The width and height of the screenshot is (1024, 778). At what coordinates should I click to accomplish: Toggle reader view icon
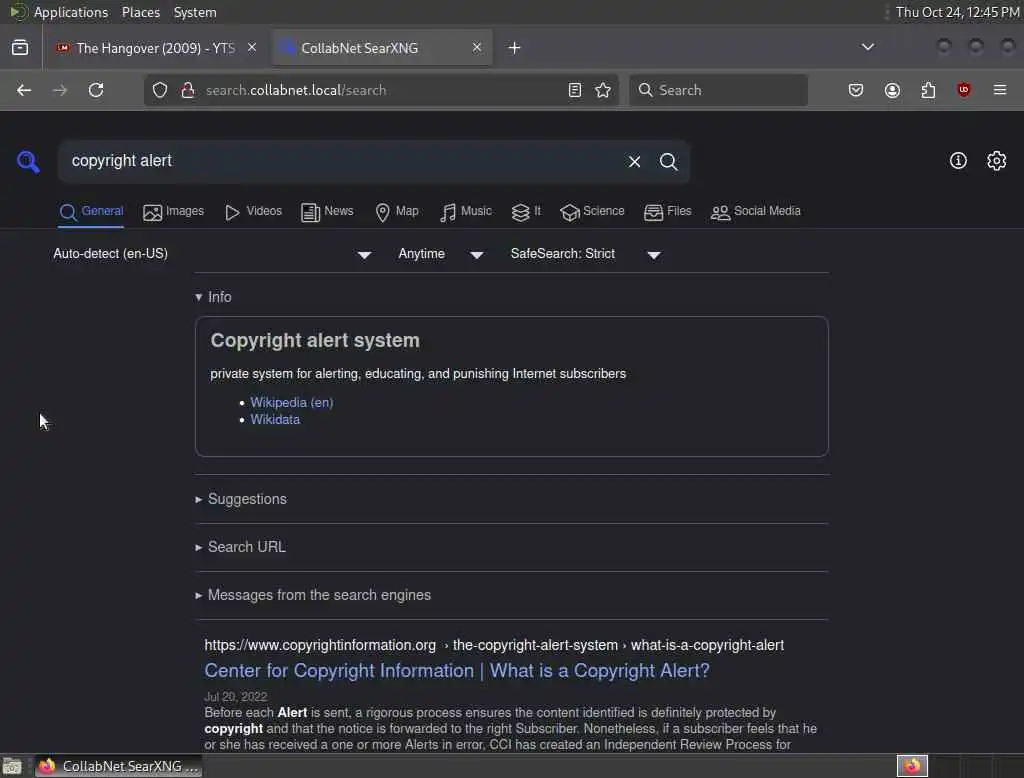point(575,90)
